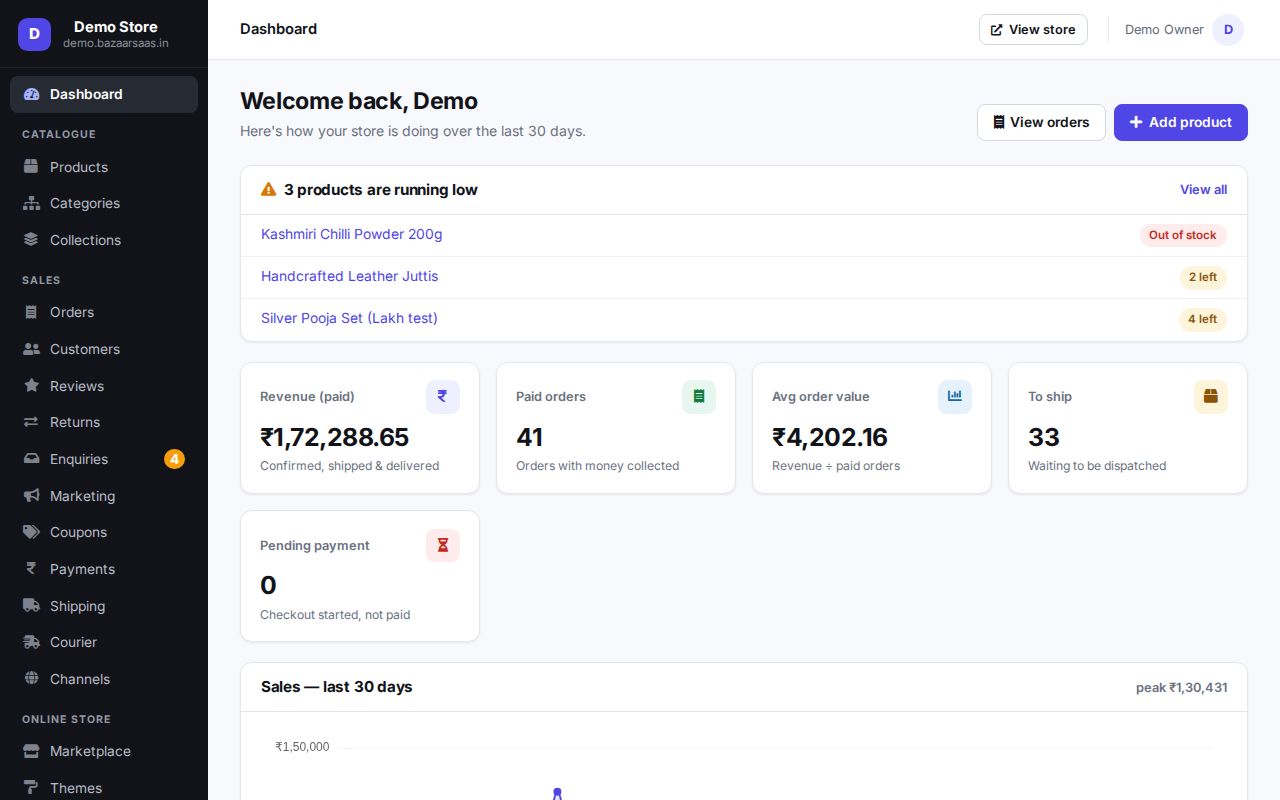
Task: Open Themes in the sidebar
Action: (x=104, y=788)
